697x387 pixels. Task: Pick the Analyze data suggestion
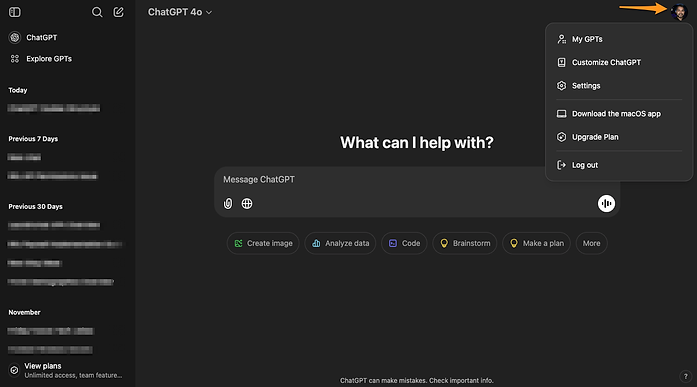pos(340,243)
